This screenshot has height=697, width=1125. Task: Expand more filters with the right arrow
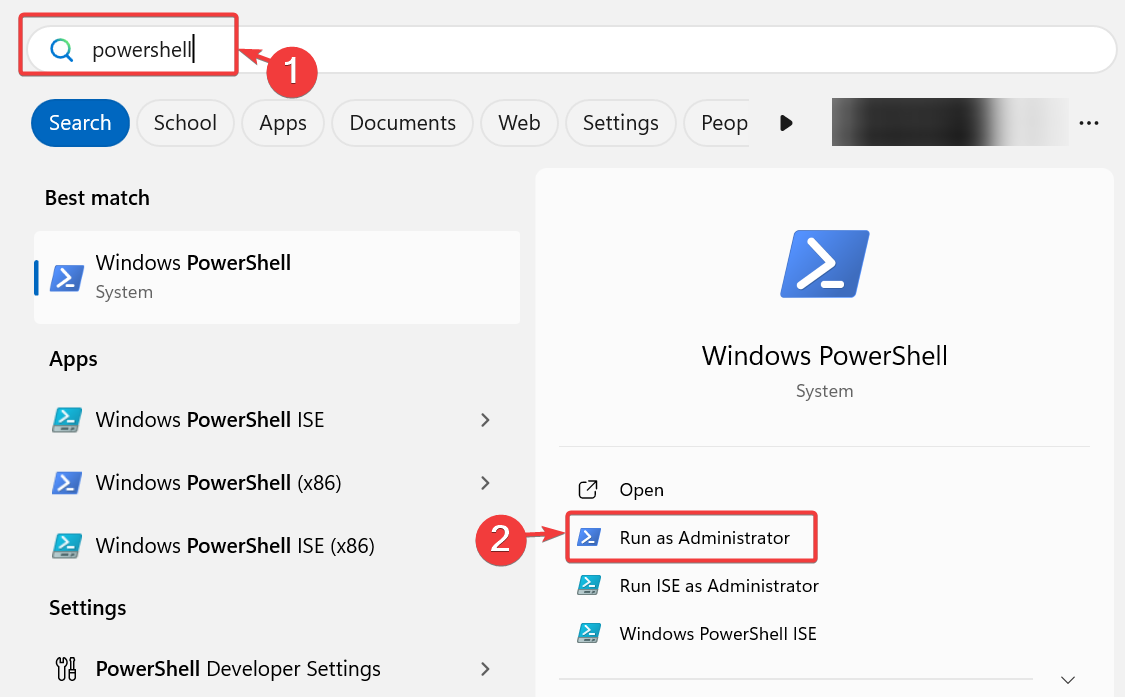(x=786, y=122)
